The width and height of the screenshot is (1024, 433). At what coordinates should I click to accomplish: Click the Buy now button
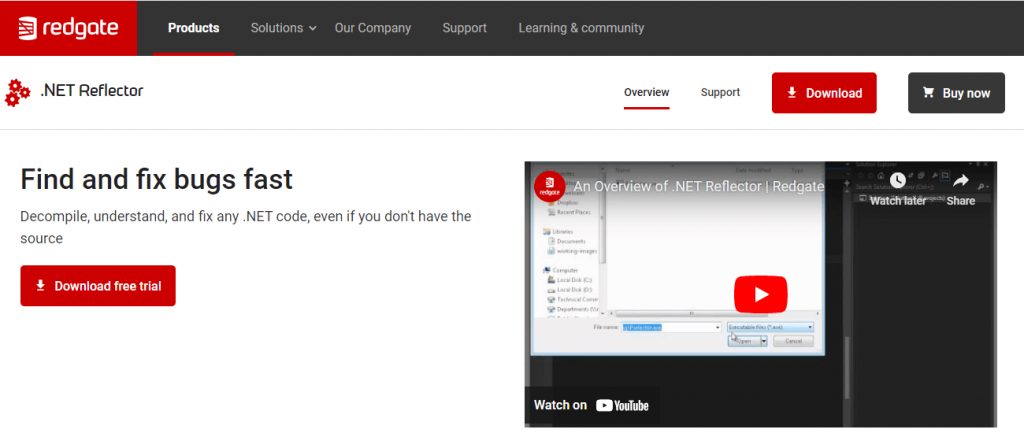pos(955,93)
